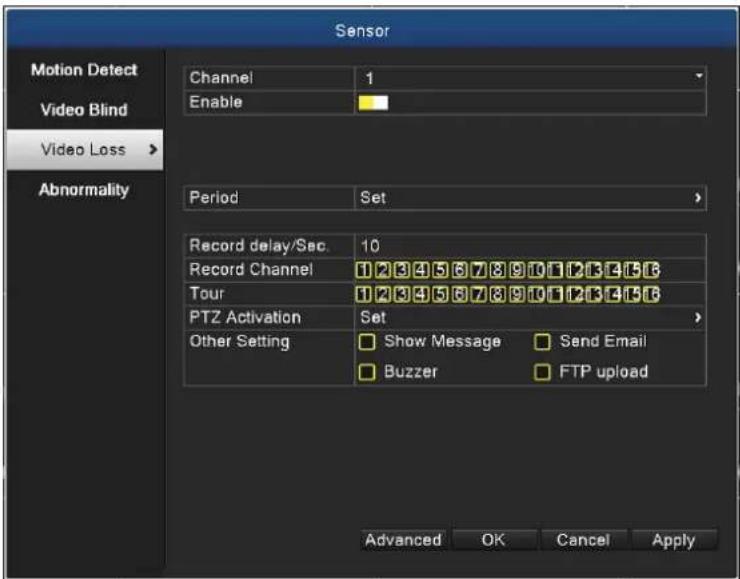Screen dimensions: 740x579
Task: Expand the Channel dropdown list
Action: 530,78
